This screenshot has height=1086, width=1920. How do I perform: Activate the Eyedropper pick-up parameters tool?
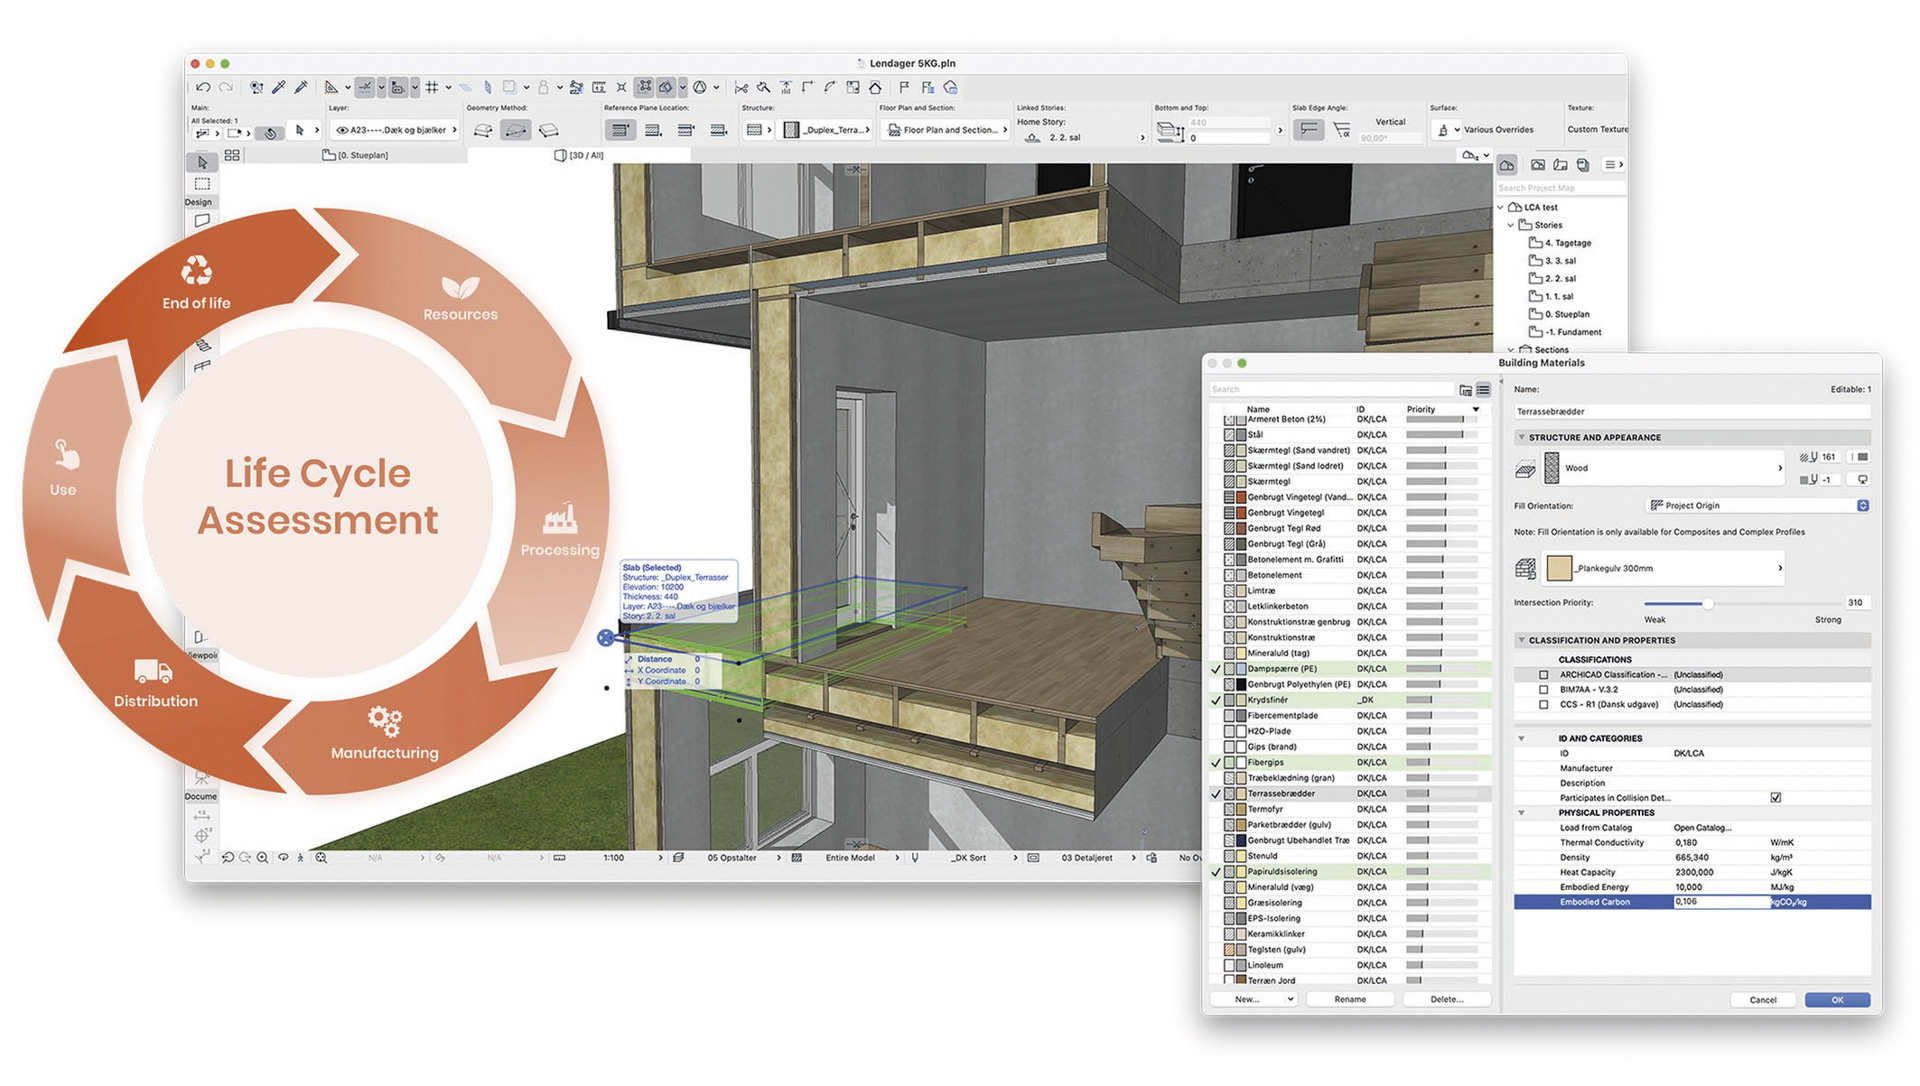[x=280, y=87]
